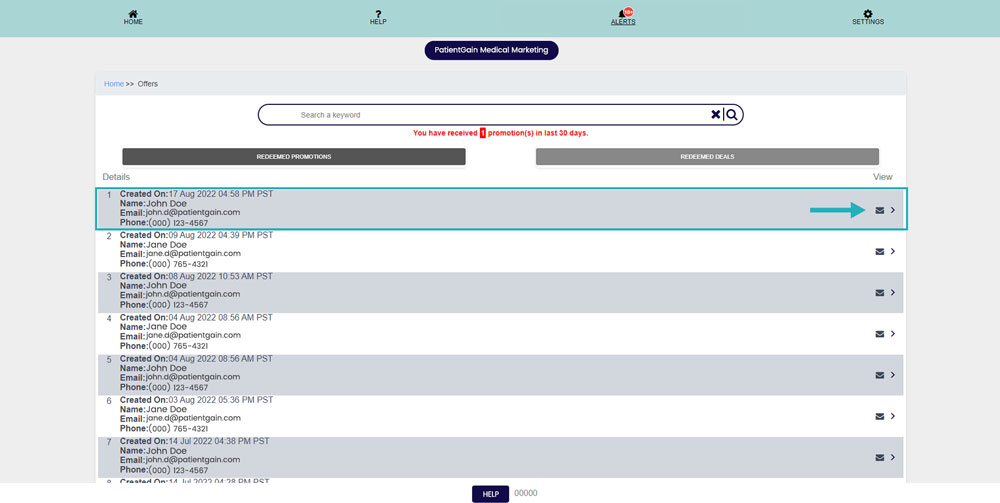This screenshot has height=503, width=1000.
Task: Expand row 3 with right chevron
Action: point(893,293)
